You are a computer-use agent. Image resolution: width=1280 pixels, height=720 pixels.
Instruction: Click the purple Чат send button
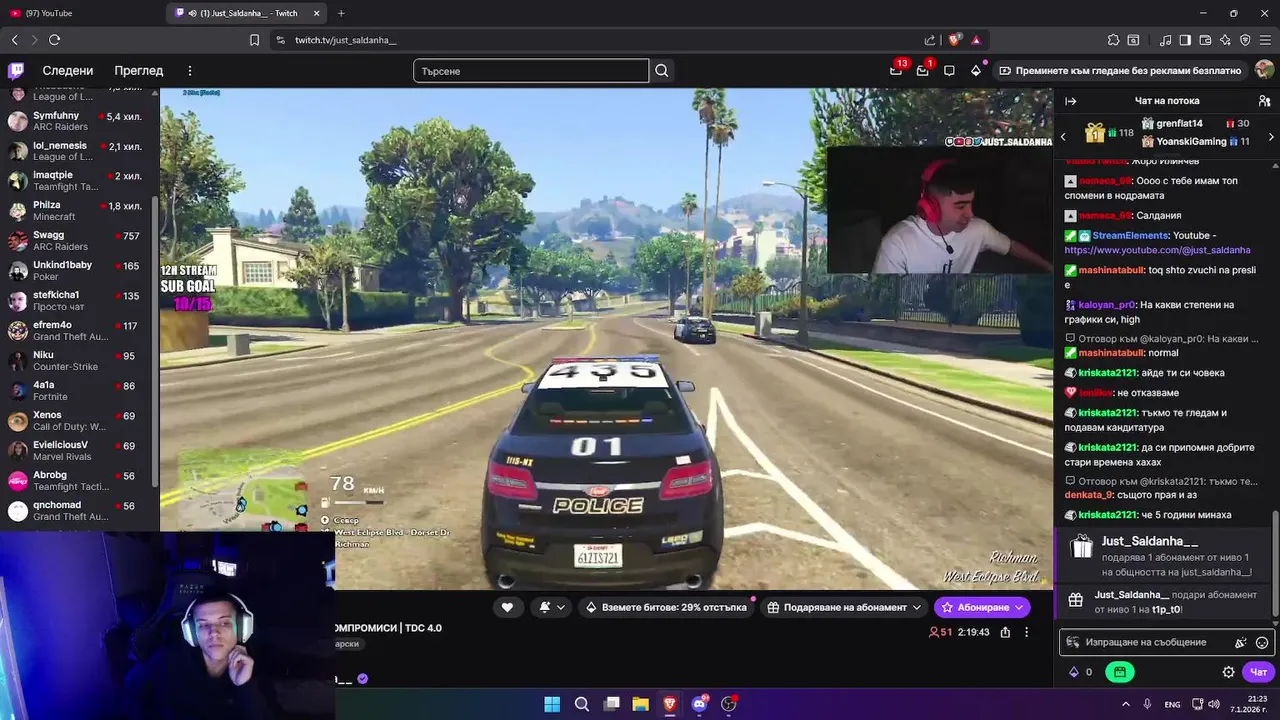coord(1258,672)
